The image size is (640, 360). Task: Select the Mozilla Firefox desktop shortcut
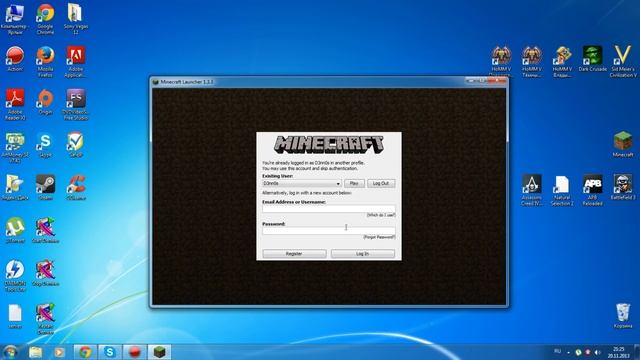[45, 61]
